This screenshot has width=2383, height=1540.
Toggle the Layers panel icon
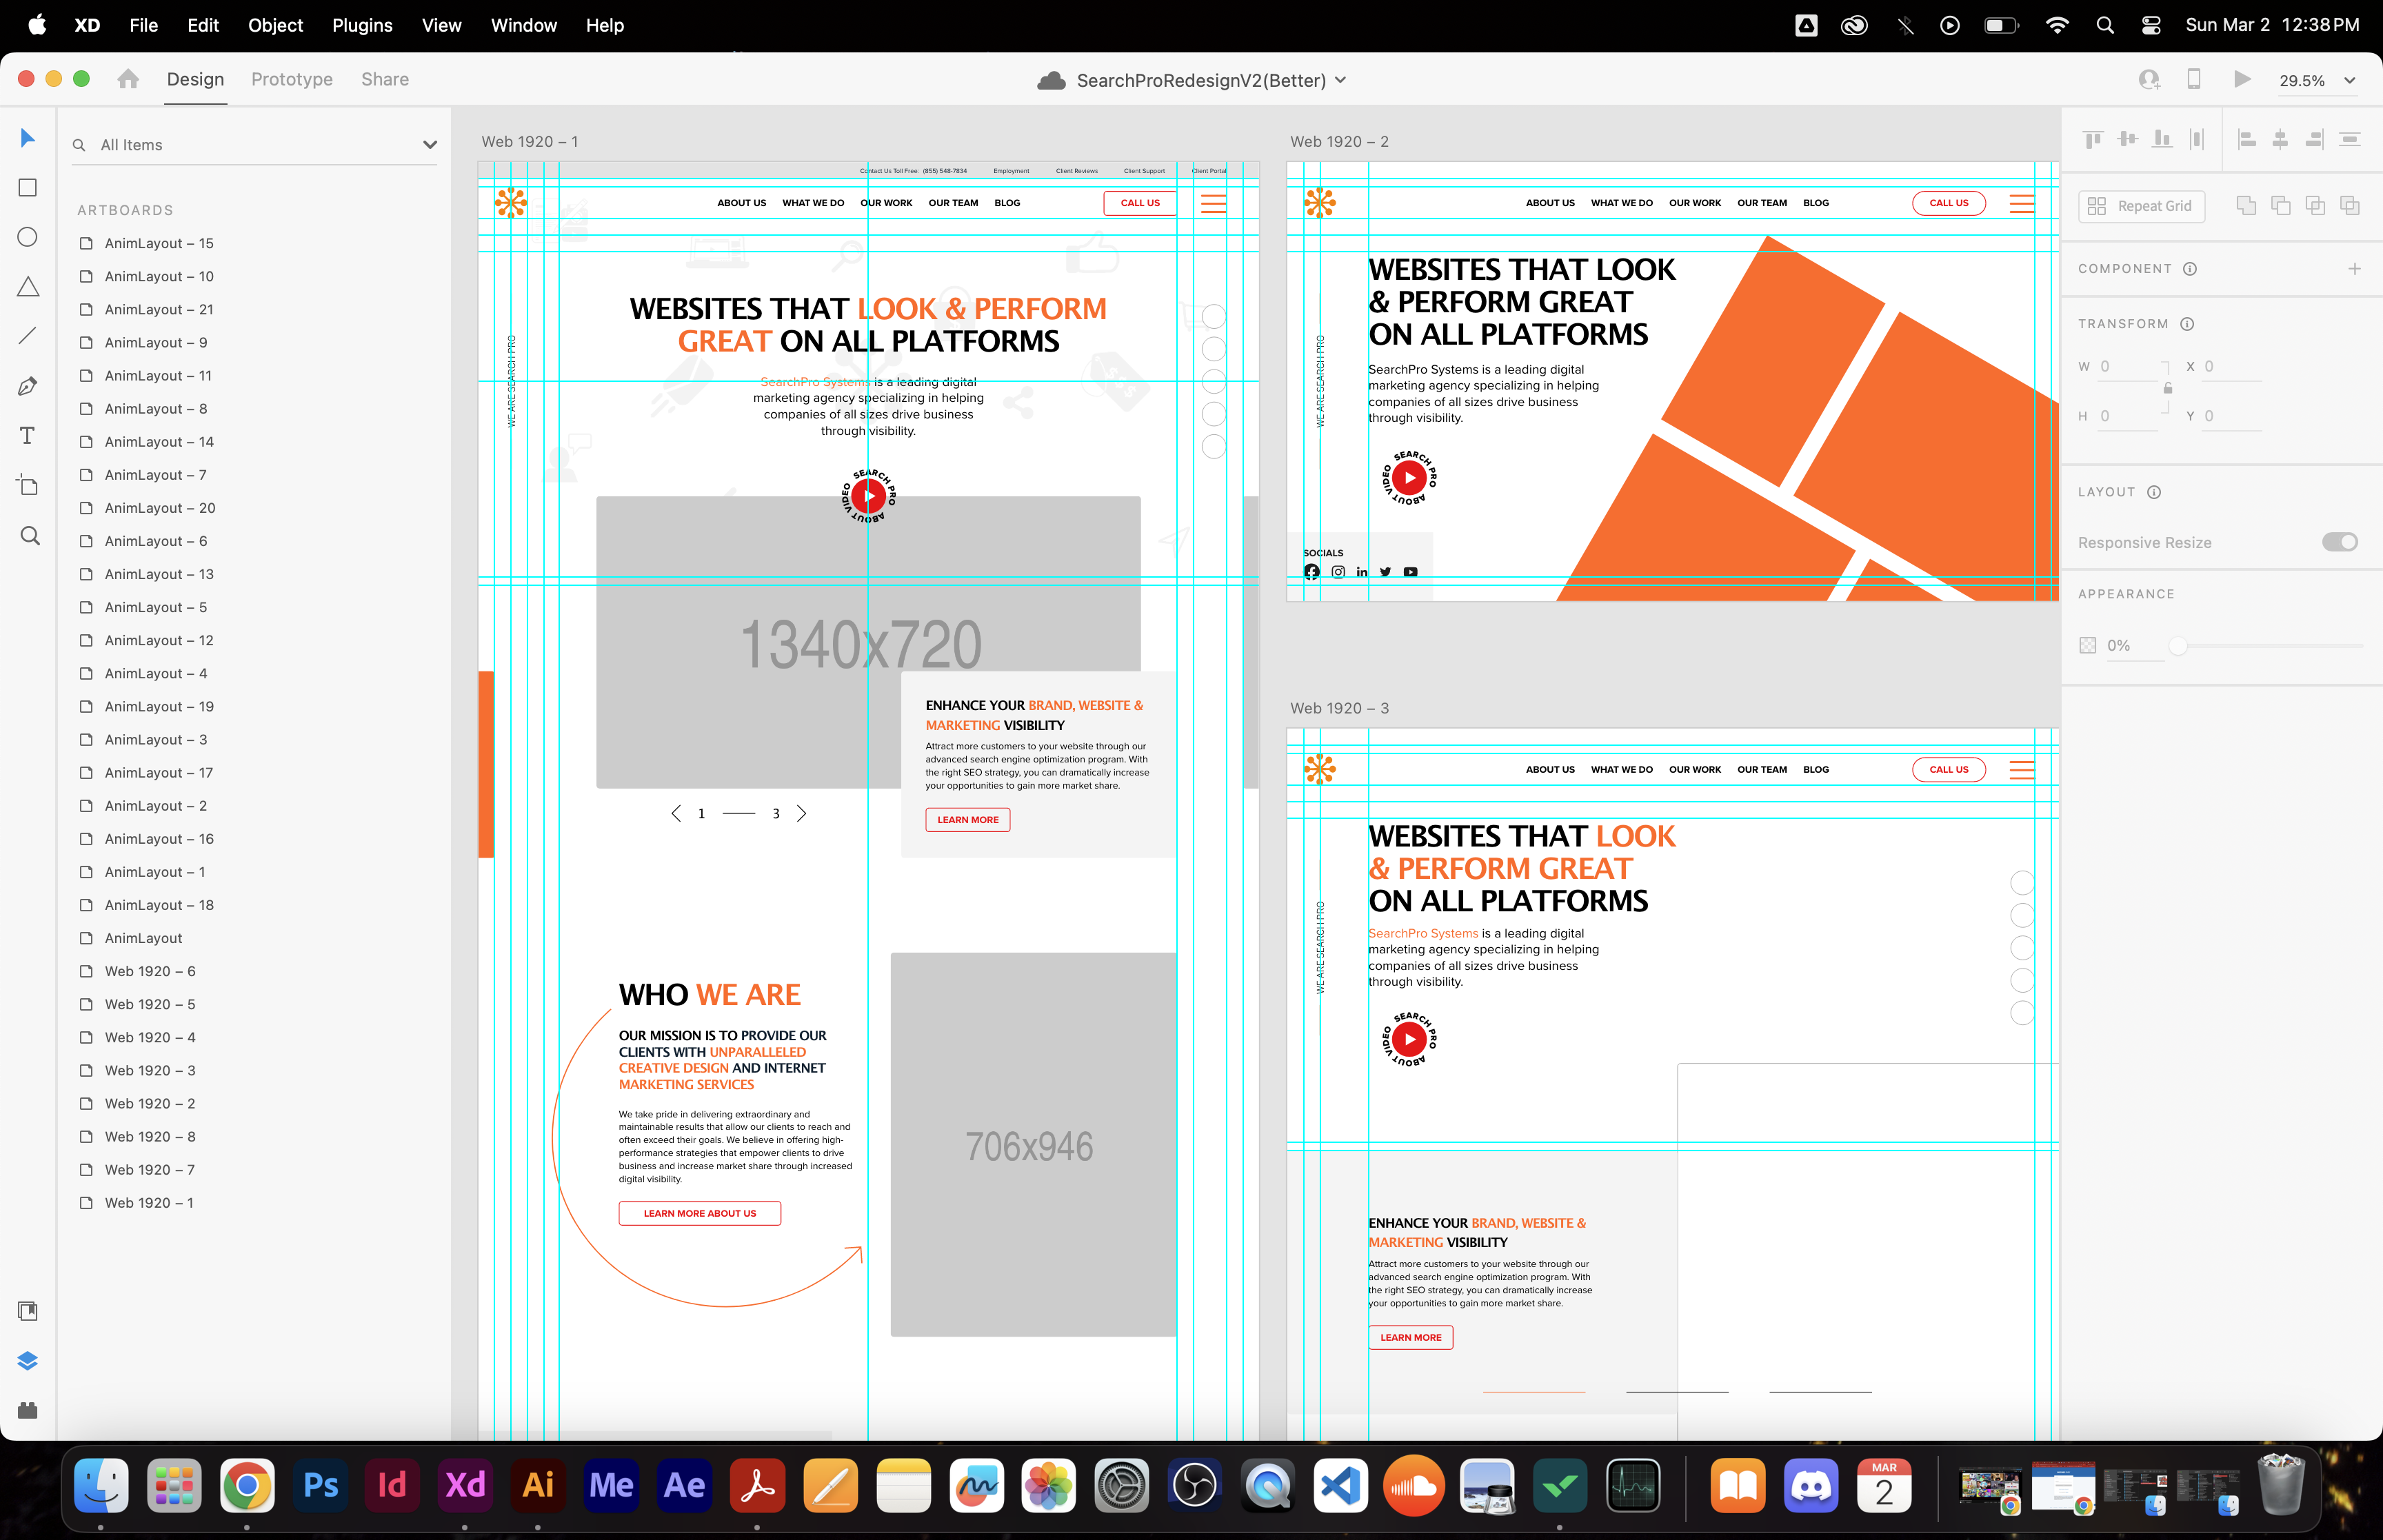[28, 1361]
